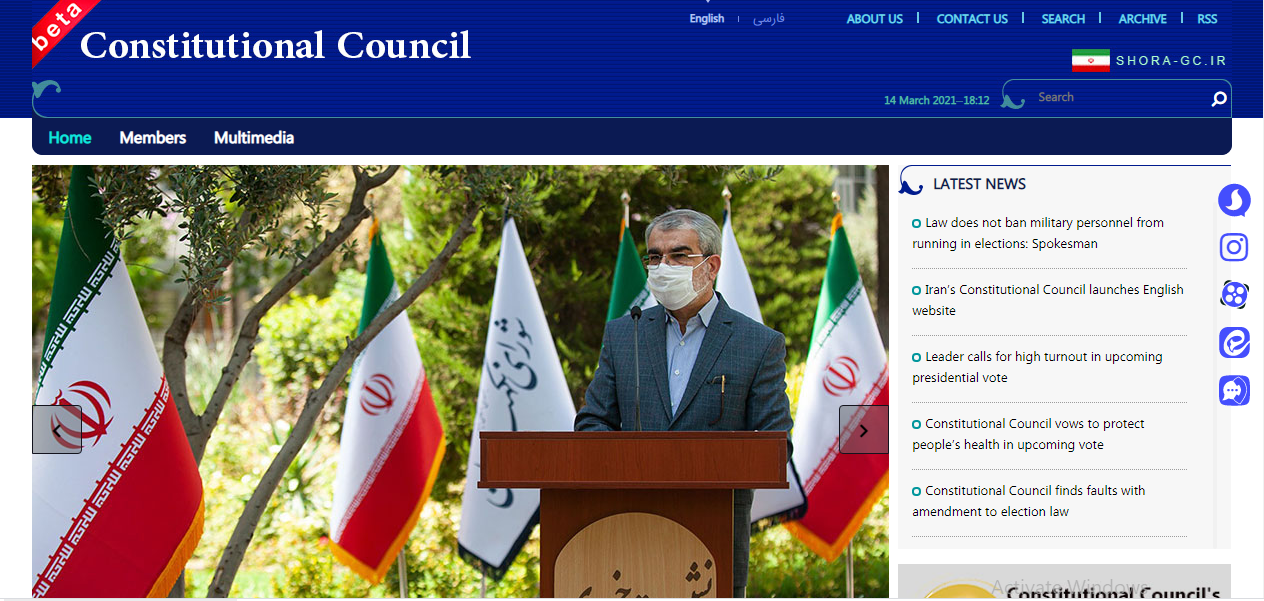The width and height of the screenshot is (1264, 601).
Task: Click the magnifying glass search icon
Action: pyautogui.click(x=1218, y=98)
